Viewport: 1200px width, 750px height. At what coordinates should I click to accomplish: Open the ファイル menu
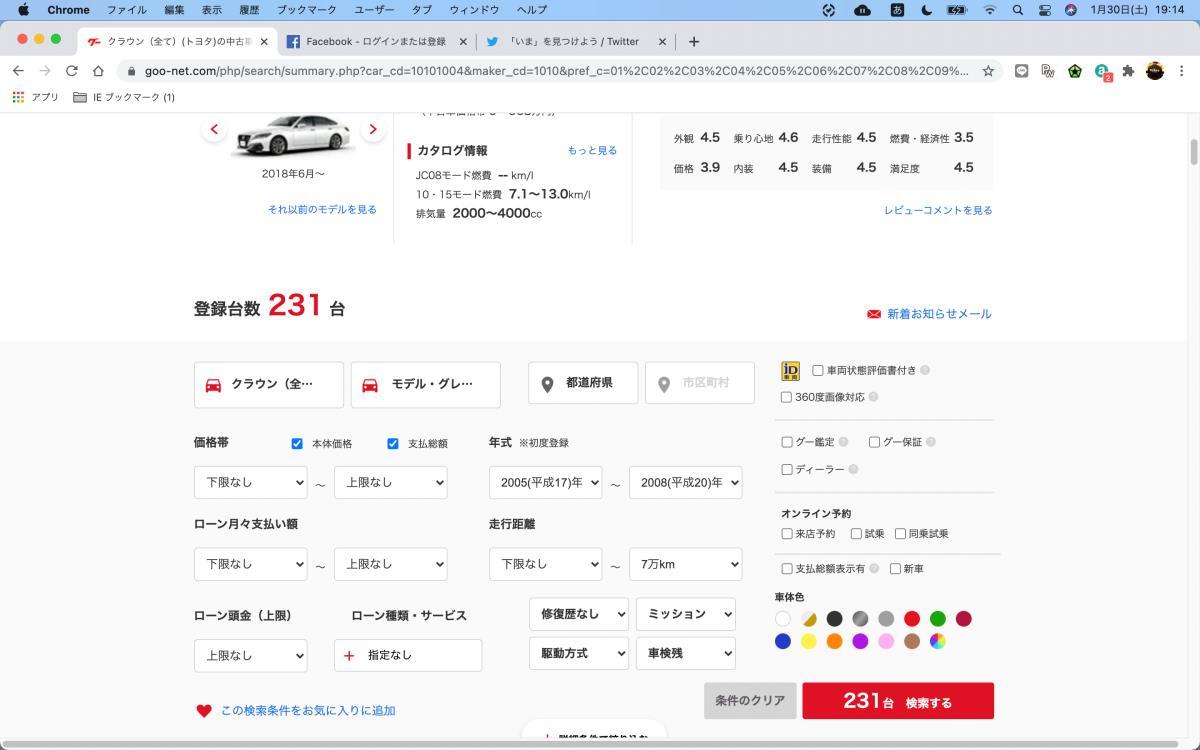(x=126, y=10)
